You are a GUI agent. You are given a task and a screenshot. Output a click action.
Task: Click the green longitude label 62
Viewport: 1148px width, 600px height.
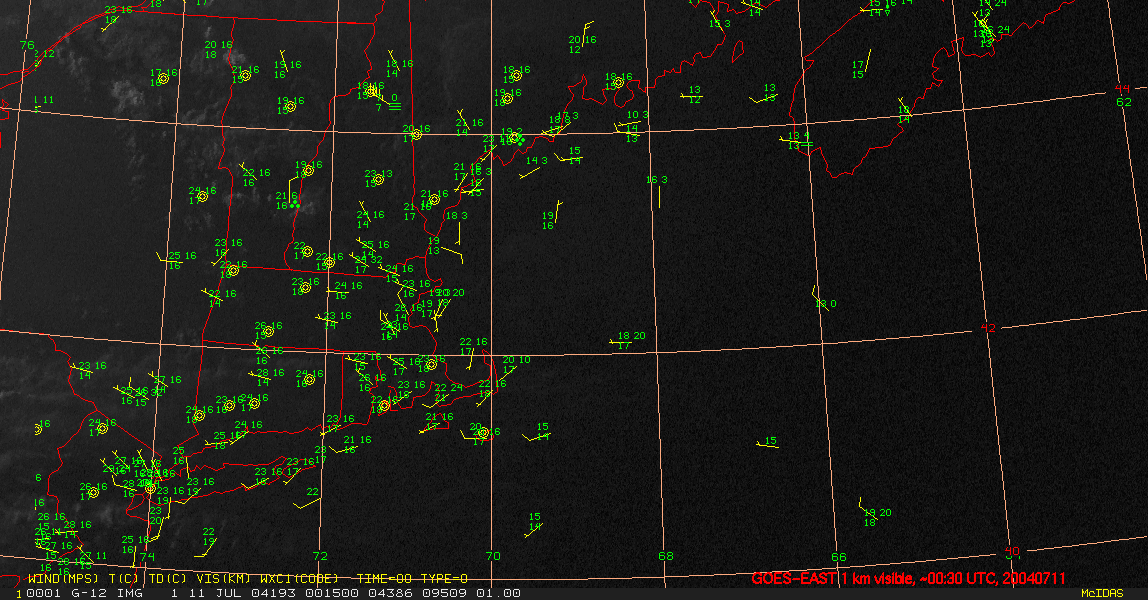1124,102
